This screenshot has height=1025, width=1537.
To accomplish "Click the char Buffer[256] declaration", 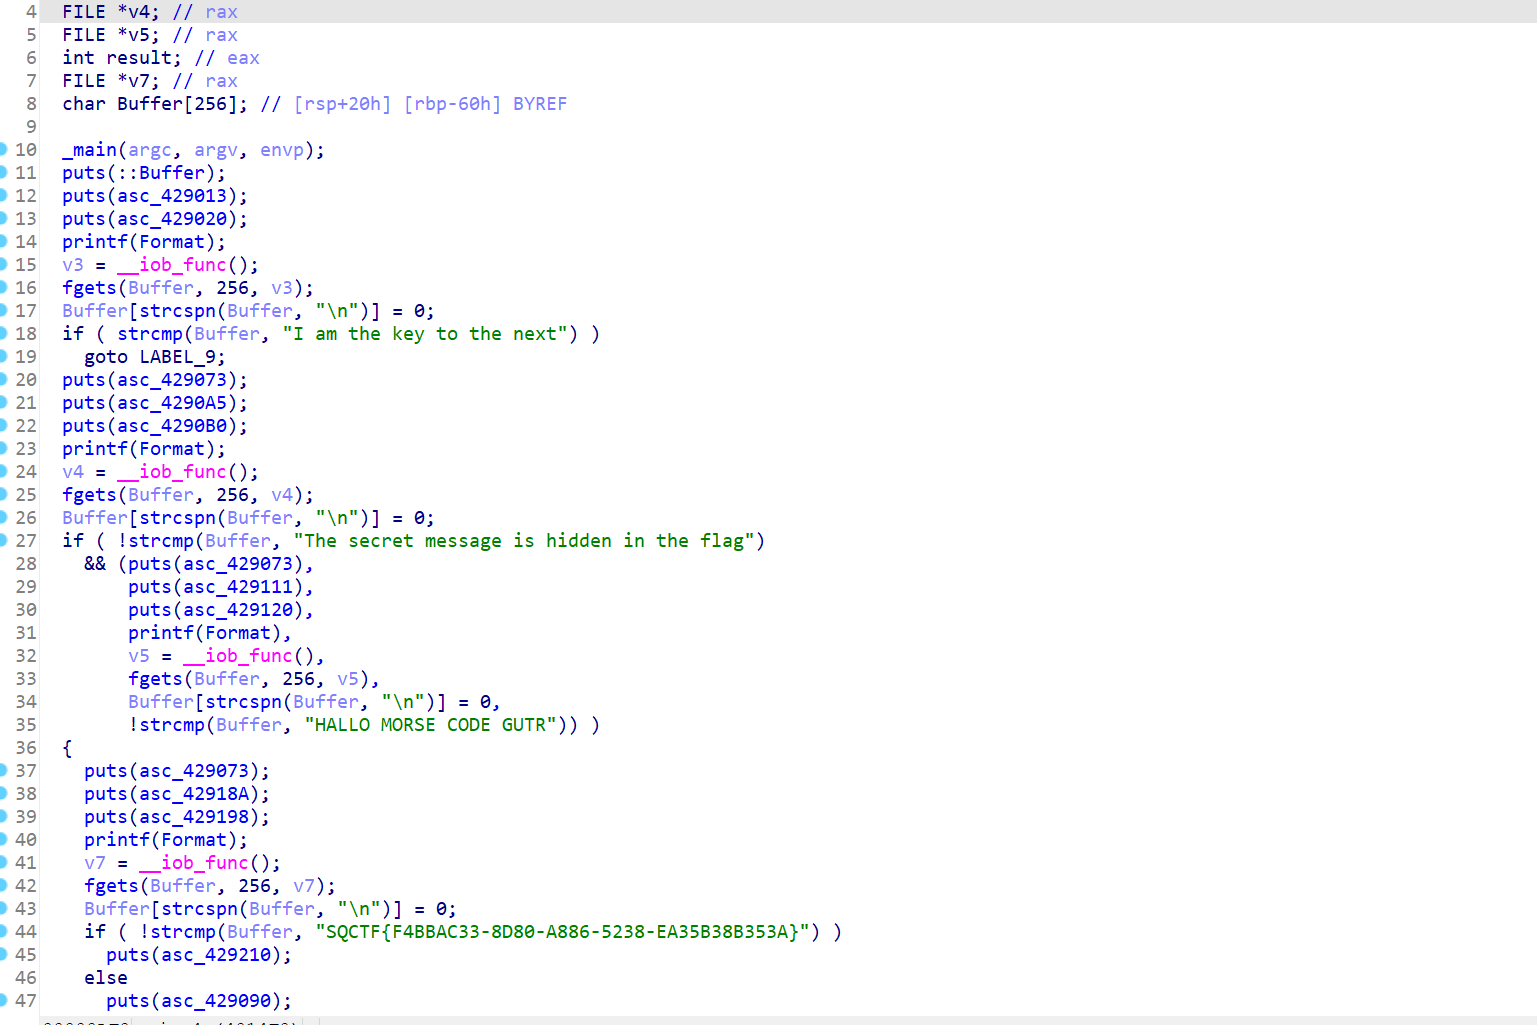I will 155,104.
